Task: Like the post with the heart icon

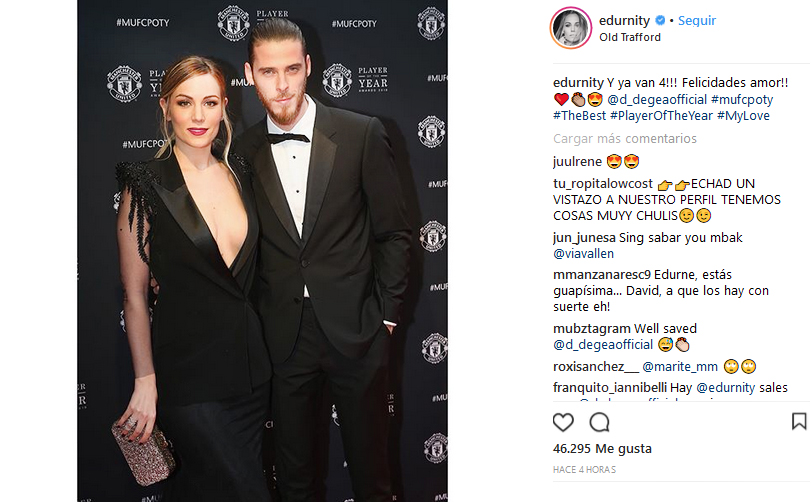Action: point(563,423)
